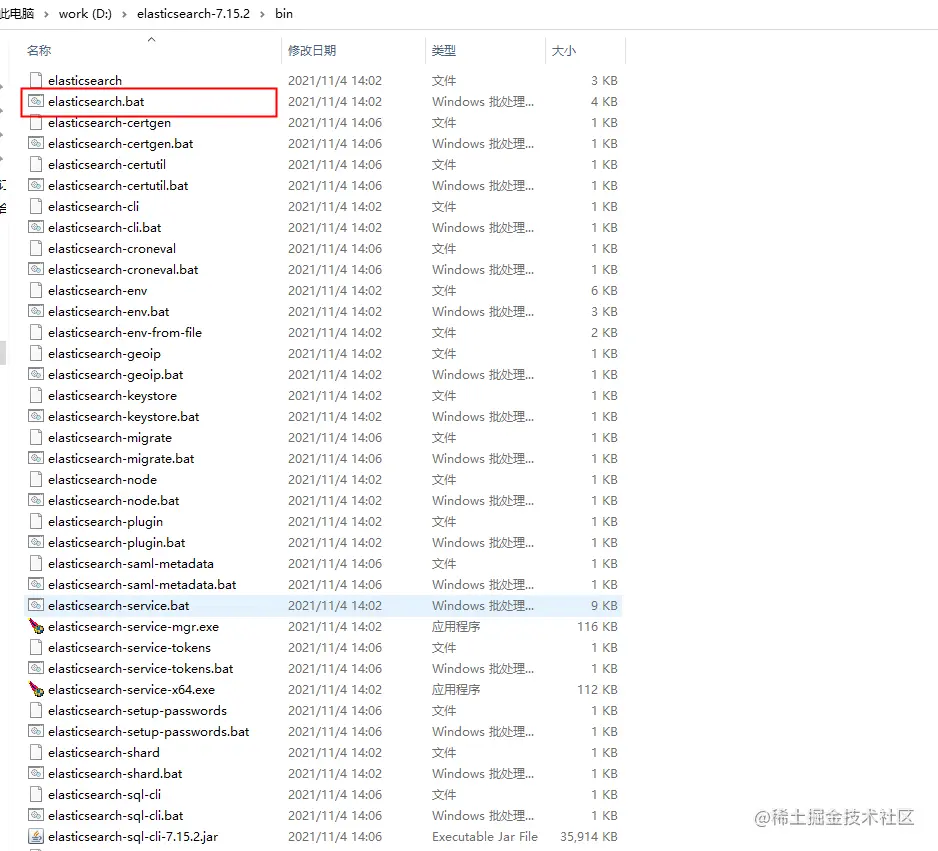The width and height of the screenshot is (938, 851).
Task: Navigate to elasticsearch-7.15.2 folder breadcrumb
Action: [193, 14]
